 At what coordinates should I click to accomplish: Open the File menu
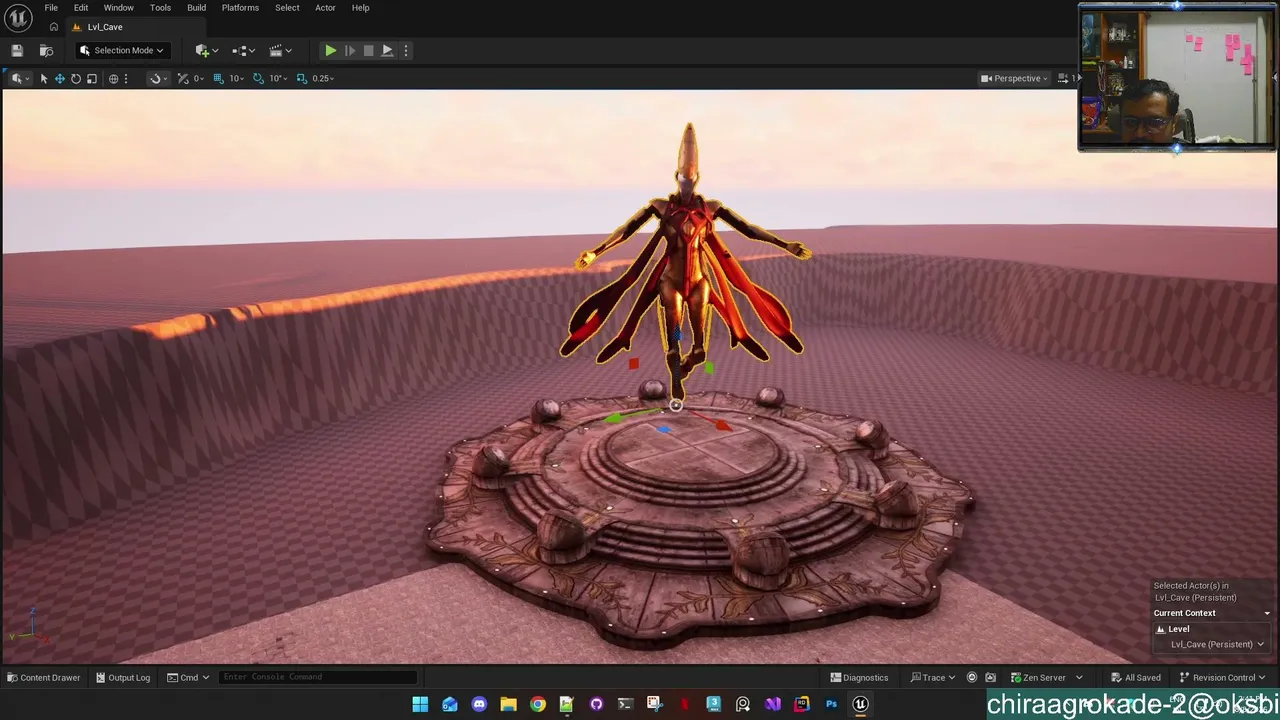(51, 7)
